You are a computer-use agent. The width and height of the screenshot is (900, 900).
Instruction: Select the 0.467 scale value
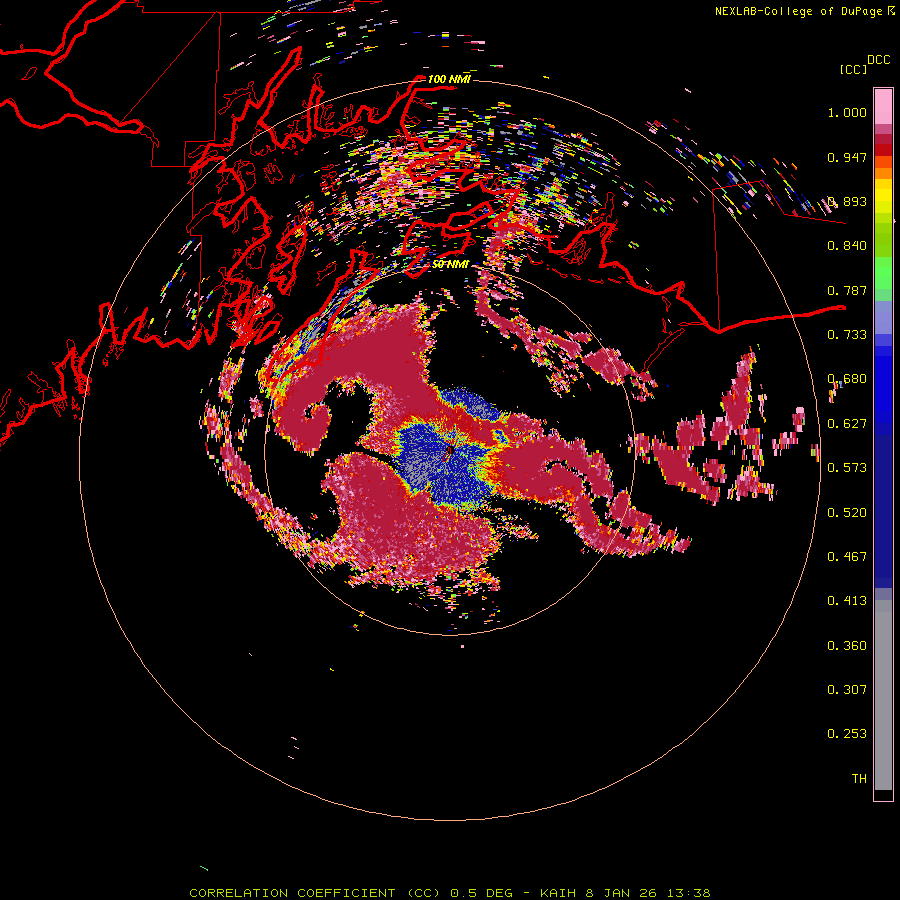tap(847, 556)
